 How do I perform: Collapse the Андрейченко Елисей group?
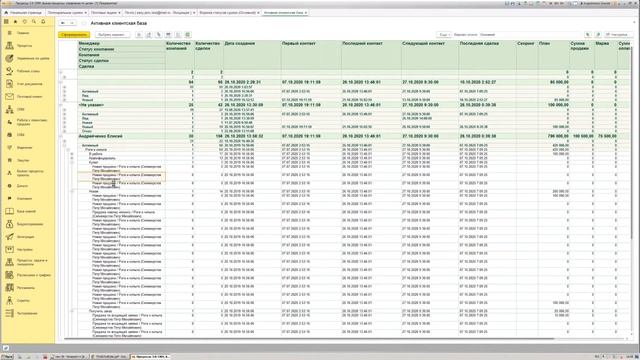(x=61, y=136)
